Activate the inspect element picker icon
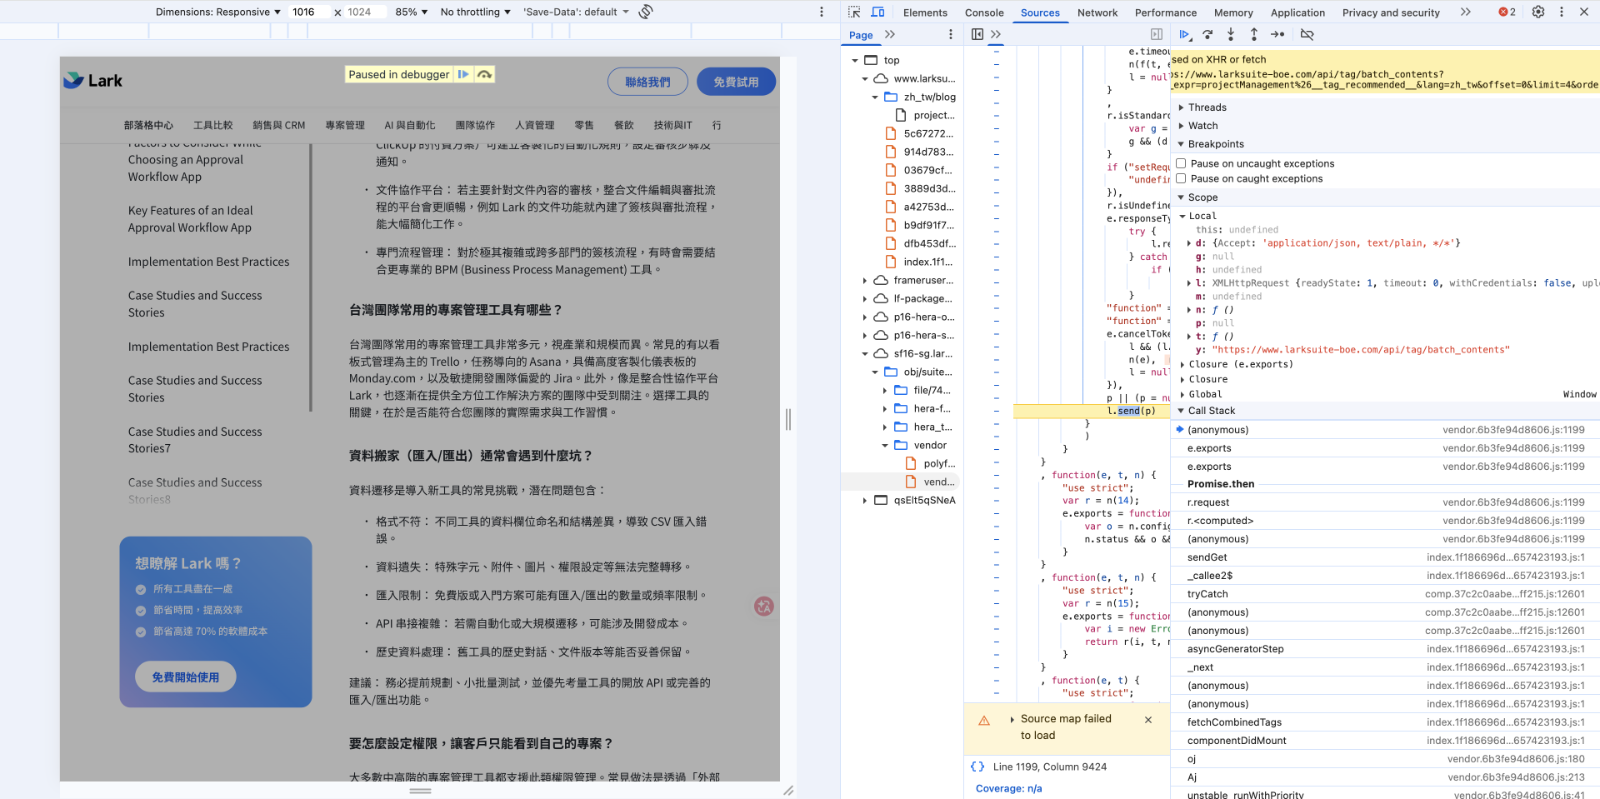Viewport: 1600px width, 799px height. (854, 12)
